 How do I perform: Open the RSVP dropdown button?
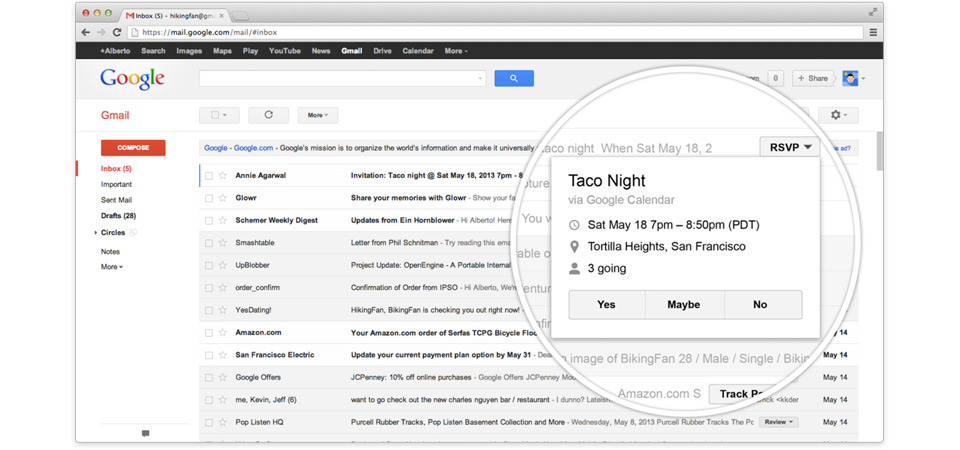789,147
